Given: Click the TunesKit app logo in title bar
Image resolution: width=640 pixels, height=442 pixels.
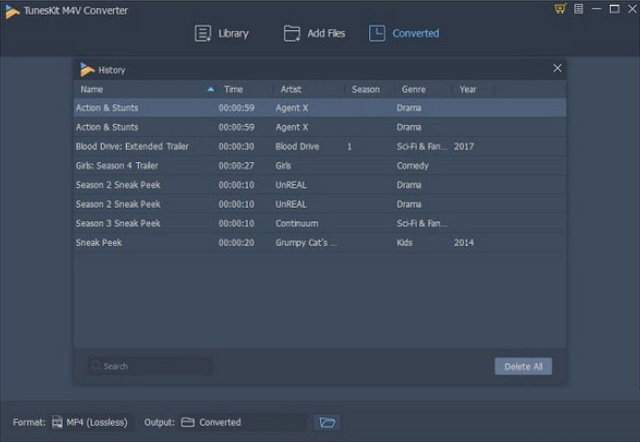Looking at the screenshot, I should pyautogui.click(x=12, y=11).
